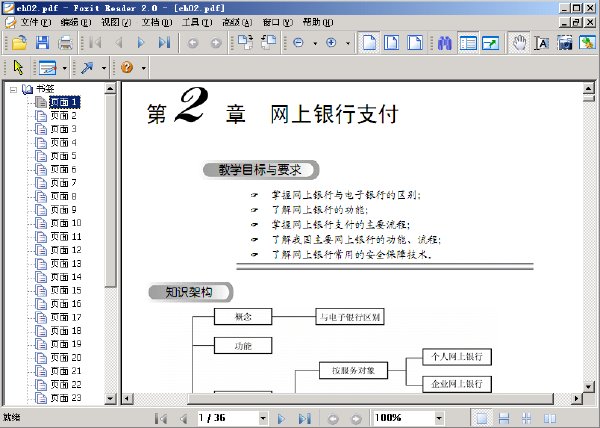The width and height of the screenshot is (600, 428).
Task: Open search with the binoculars icon
Action: pyautogui.click(x=445, y=43)
